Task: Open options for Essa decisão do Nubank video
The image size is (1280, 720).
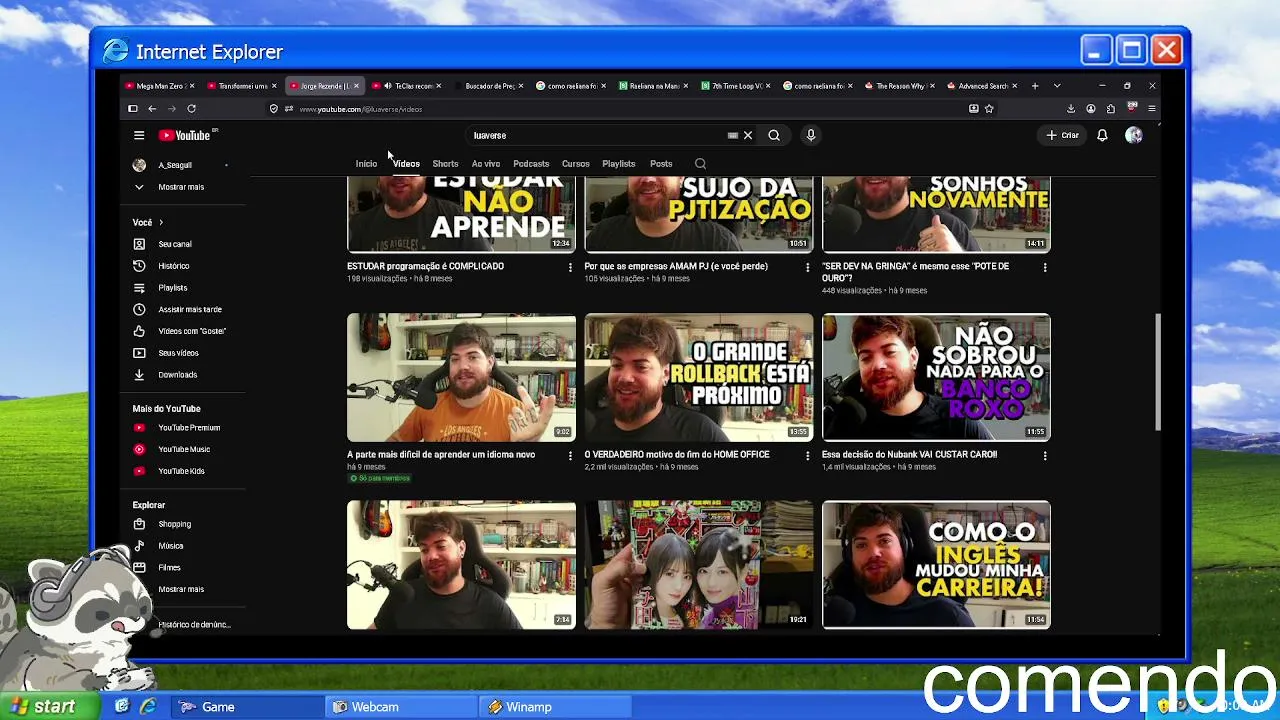Action: click(x=1045, y=455)
